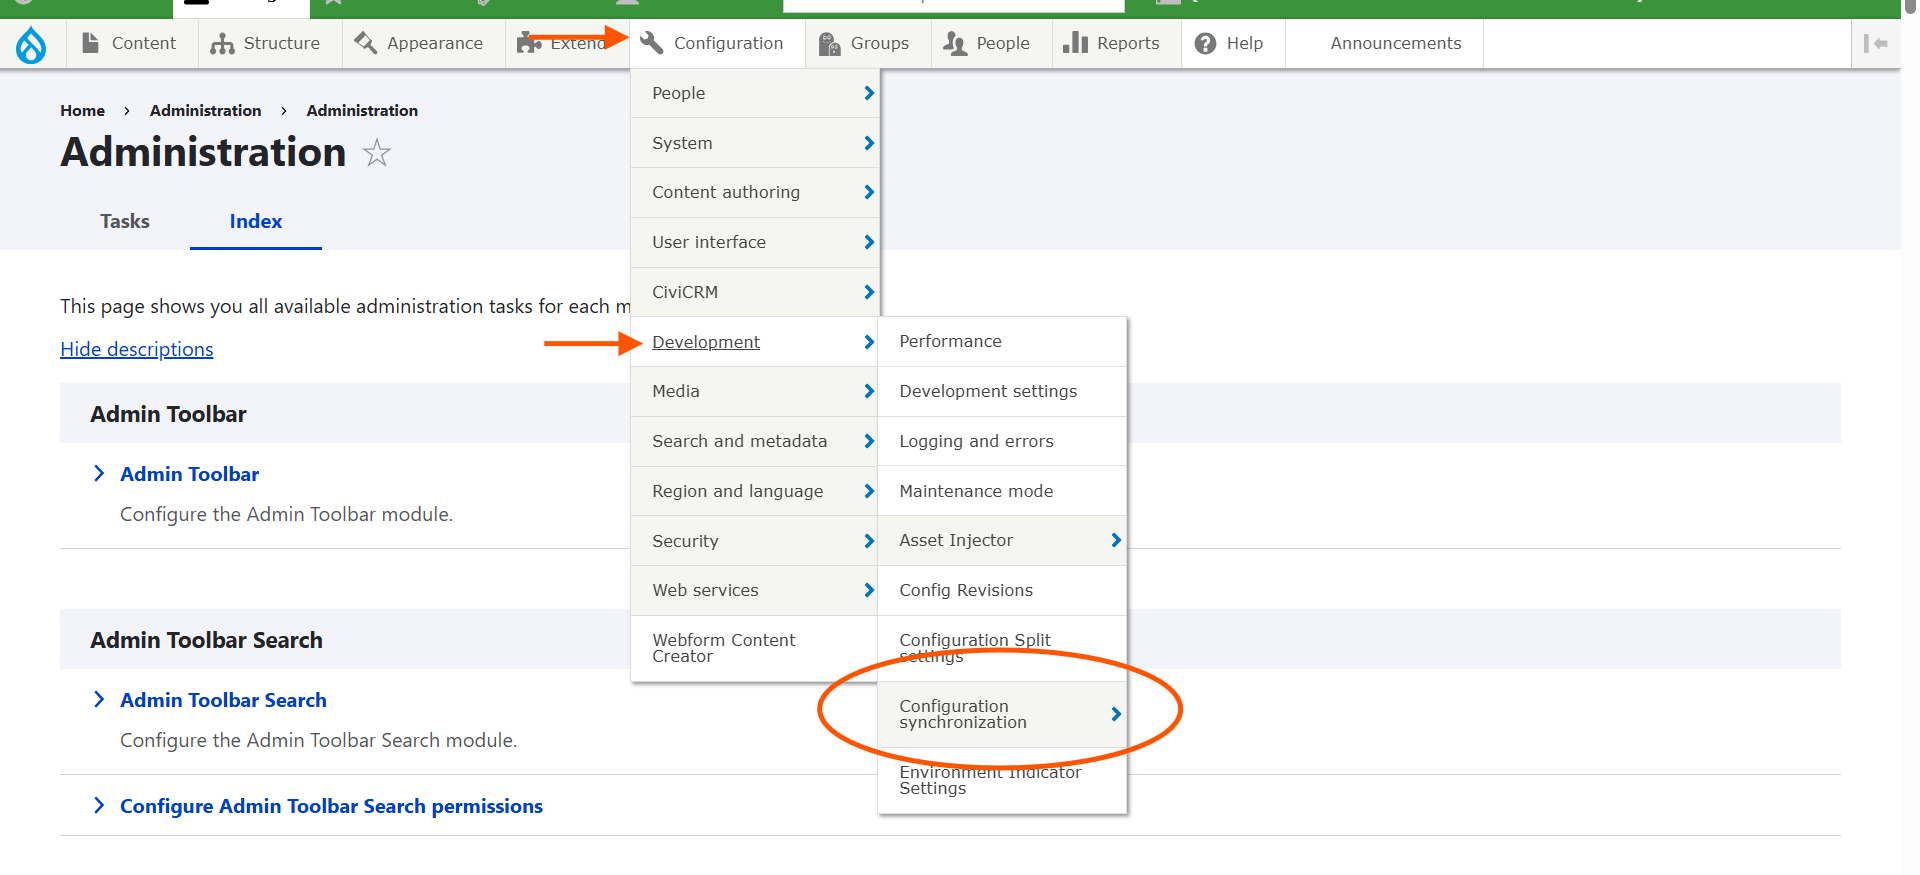Screen dimensions: 1920x875
Task: Click the Content page icon in toolbar
Action: tap(91, 43)
